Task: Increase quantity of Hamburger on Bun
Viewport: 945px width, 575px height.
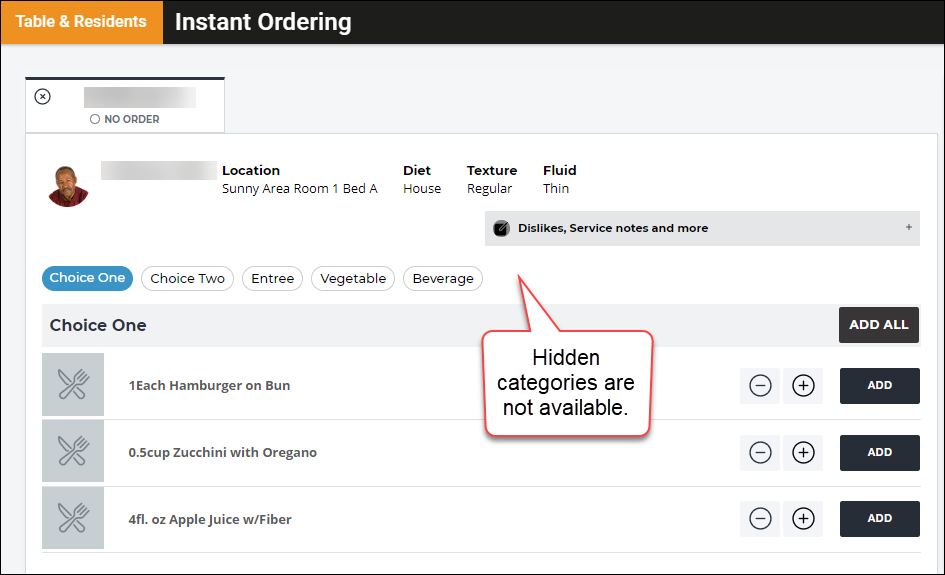Action: click(x=803, y=386)
